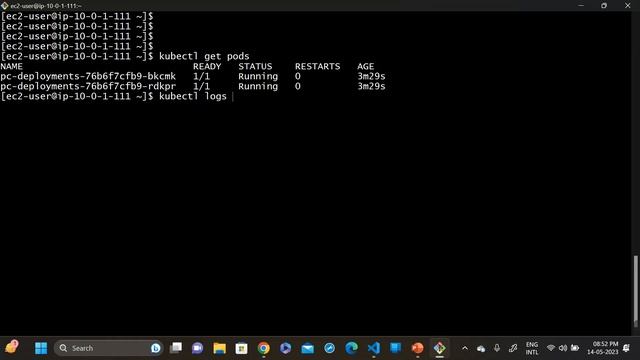This screenshot has height=360, width=640.
Task: Expand the hidden system tray icons chevron
Action: [x=464, y=348]
